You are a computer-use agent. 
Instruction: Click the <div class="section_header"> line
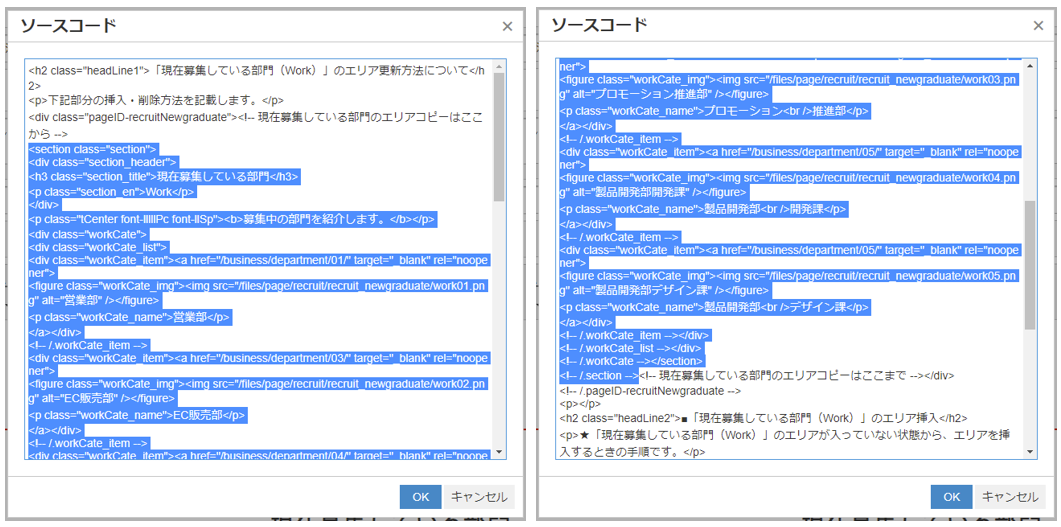coord(103,162)
